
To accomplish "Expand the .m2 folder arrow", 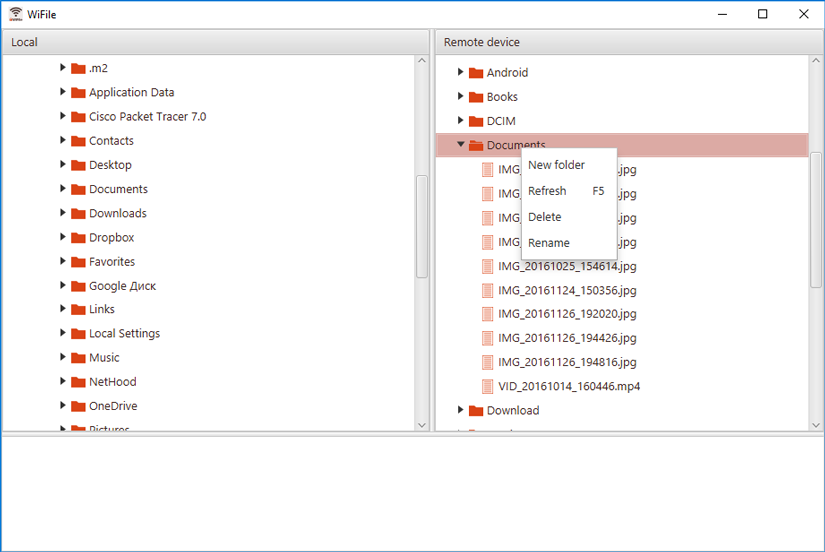I will click(63, 67).
